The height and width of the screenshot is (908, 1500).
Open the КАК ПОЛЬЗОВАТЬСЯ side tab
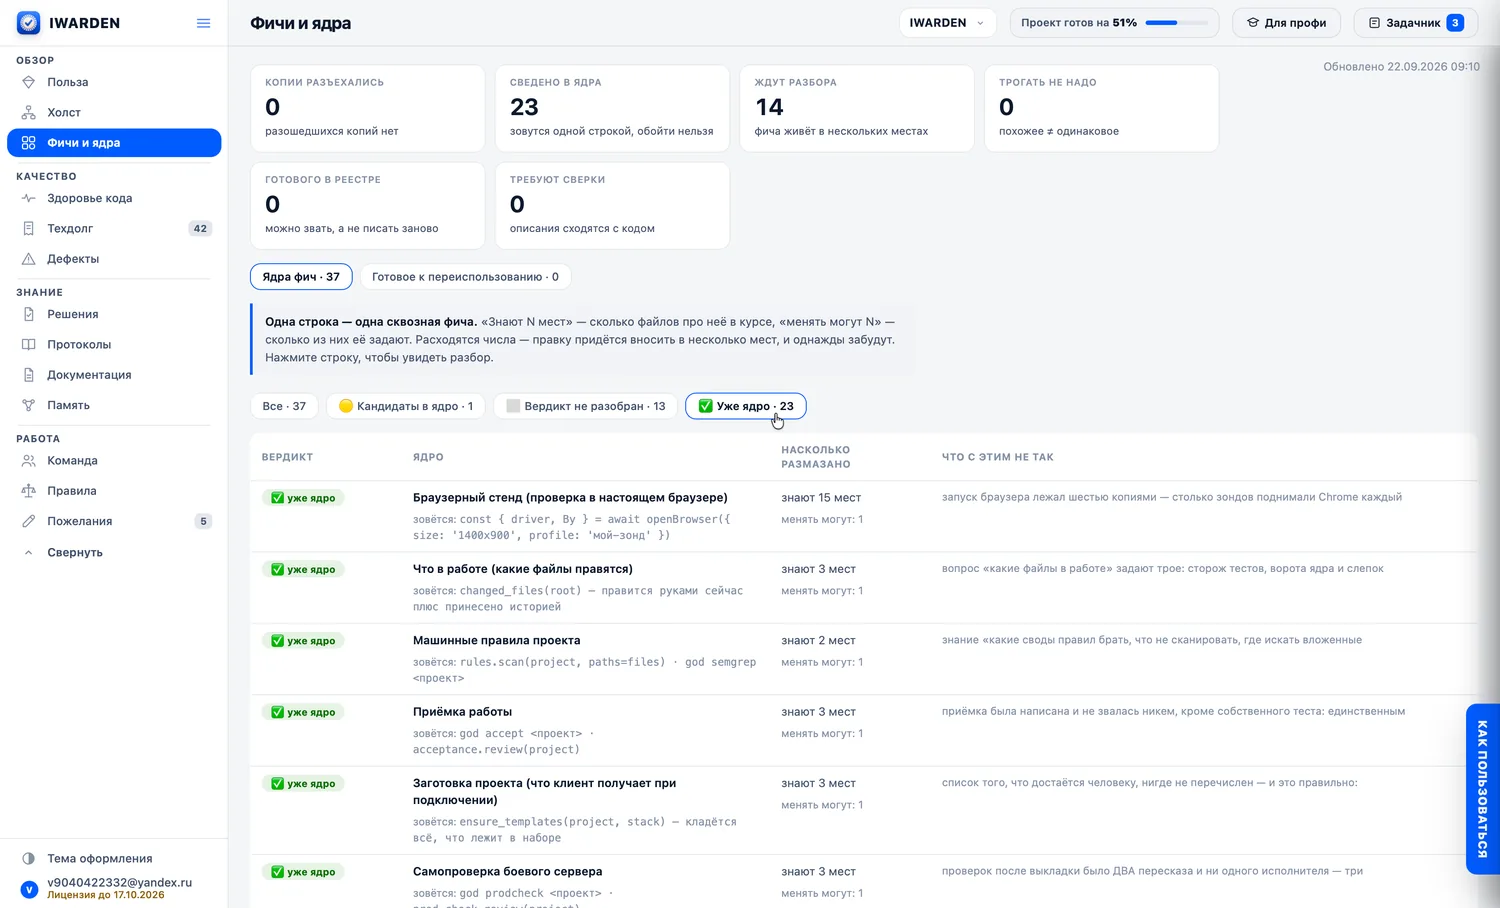[x=1482, y=789]
